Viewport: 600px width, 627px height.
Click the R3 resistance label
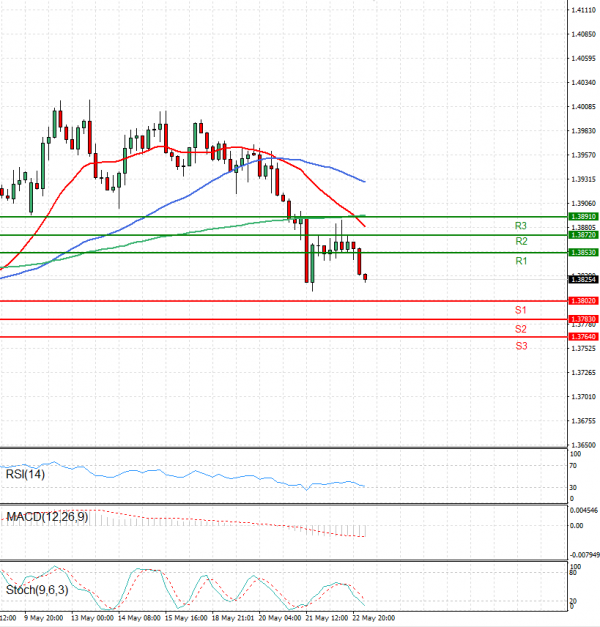521,226
